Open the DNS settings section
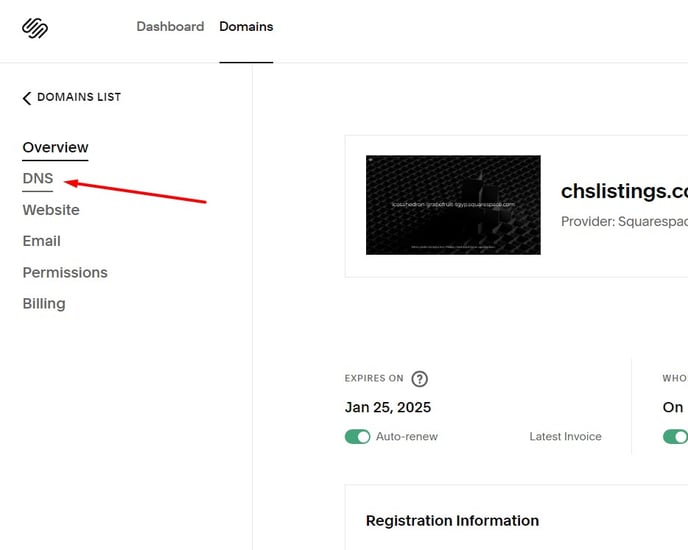Viewport: 688px width, 550px height. (38, 178)
